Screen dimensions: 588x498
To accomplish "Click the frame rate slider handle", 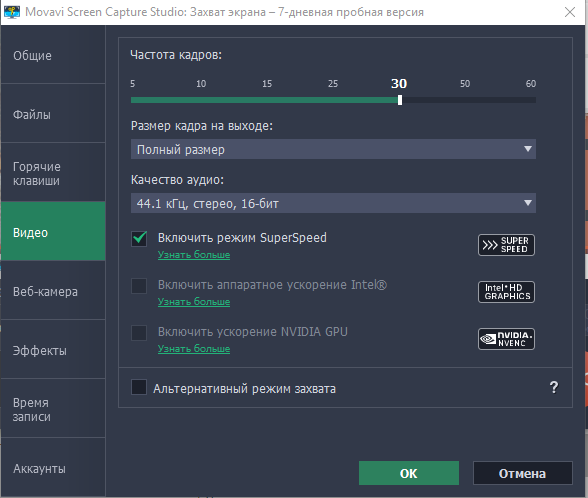I will click(400, 100).
